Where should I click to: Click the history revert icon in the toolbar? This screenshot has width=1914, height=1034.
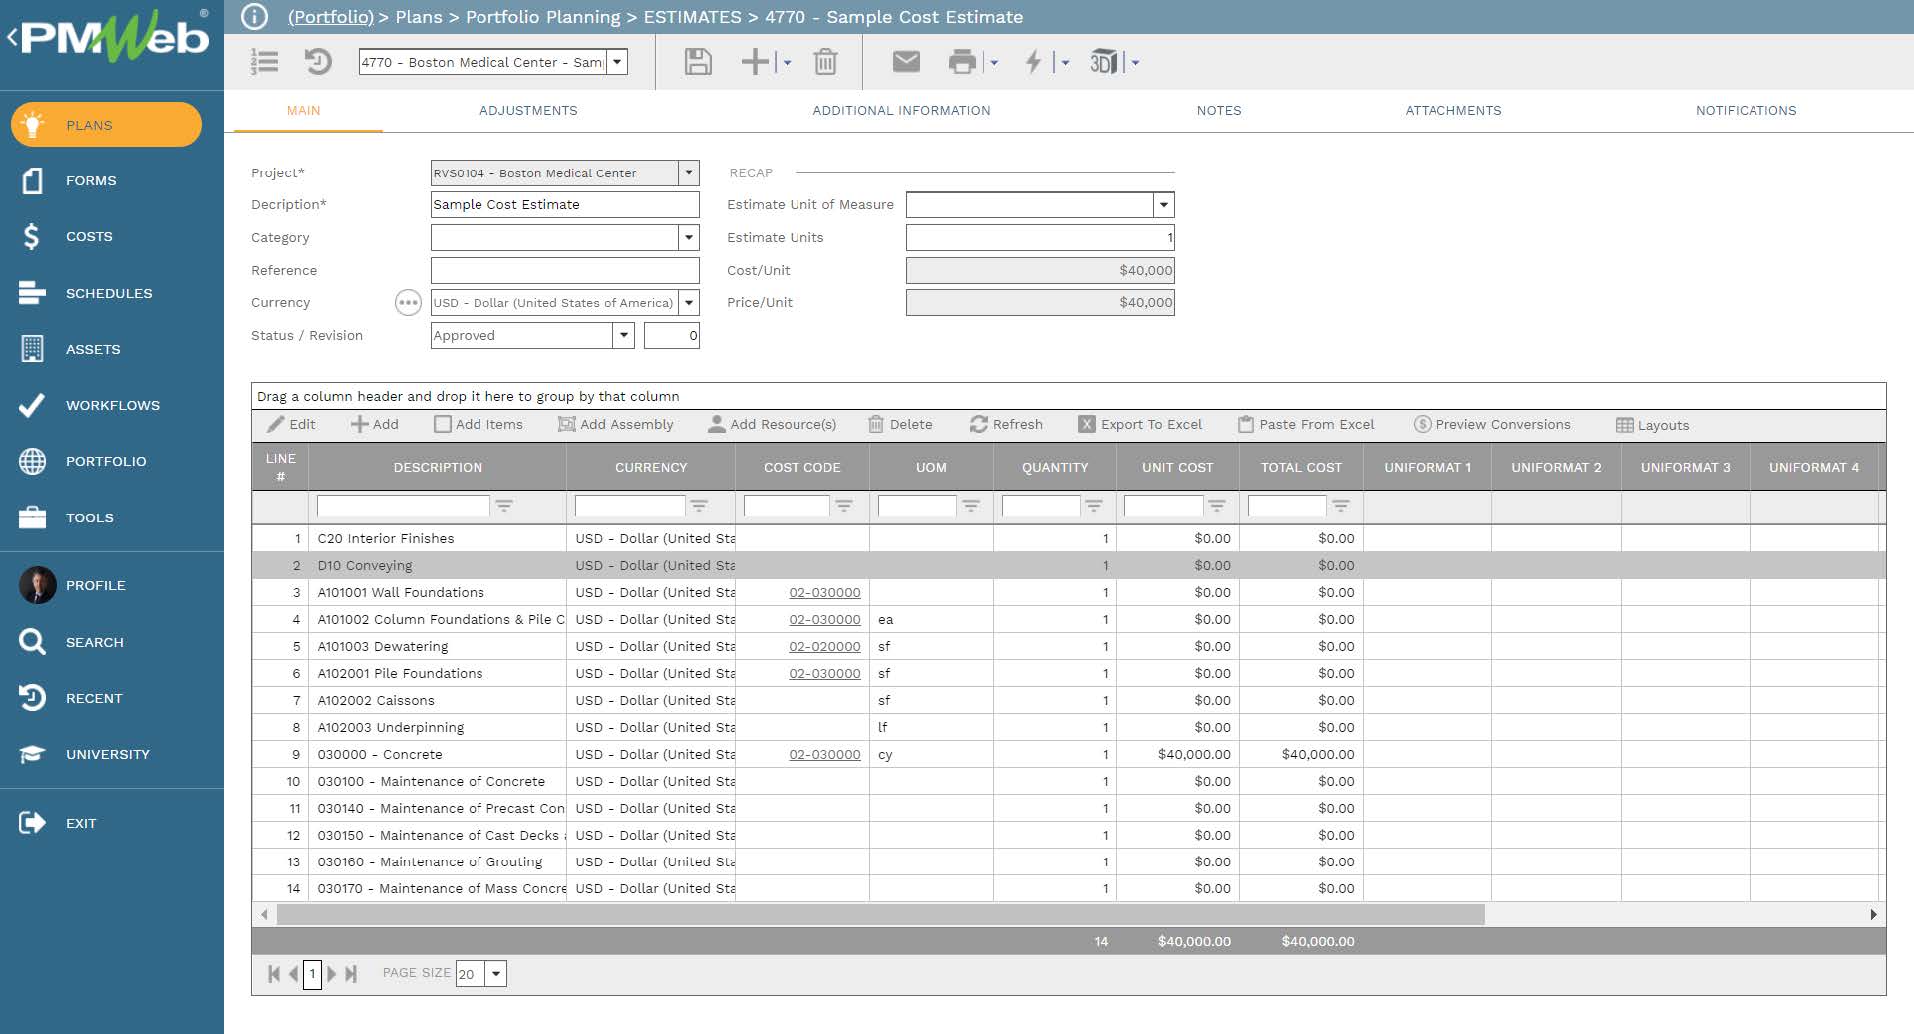(318, 62)
